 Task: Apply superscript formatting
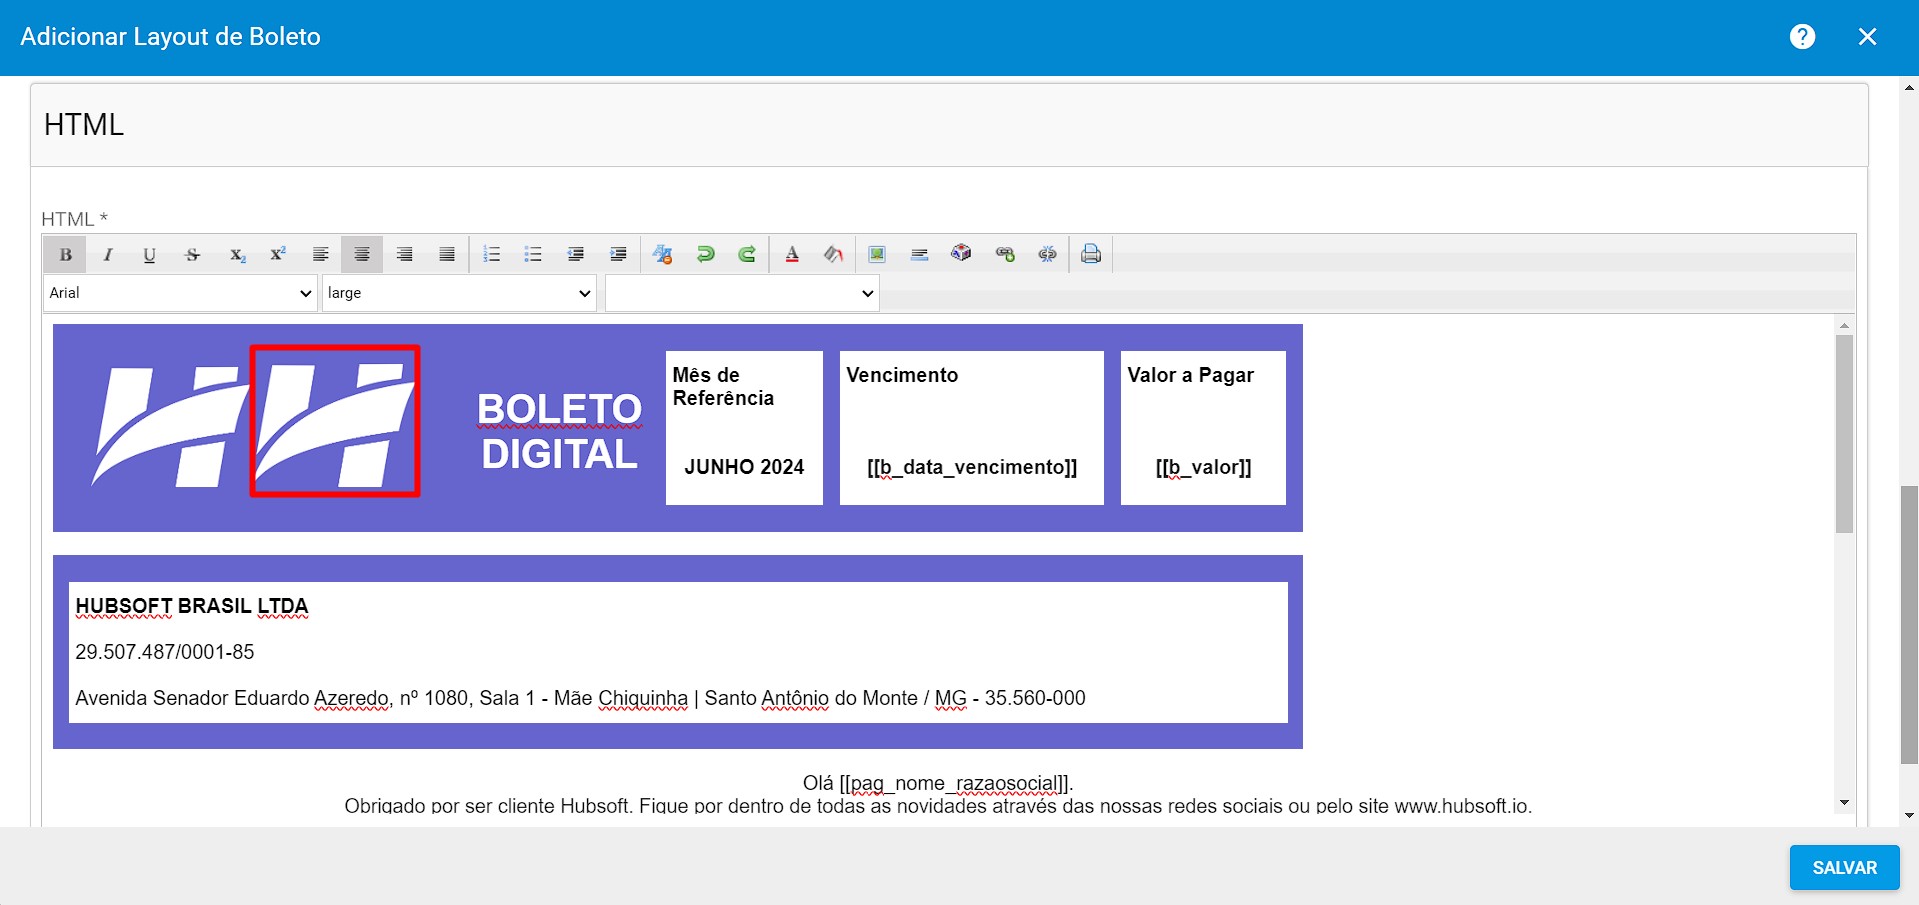point(278,255)
